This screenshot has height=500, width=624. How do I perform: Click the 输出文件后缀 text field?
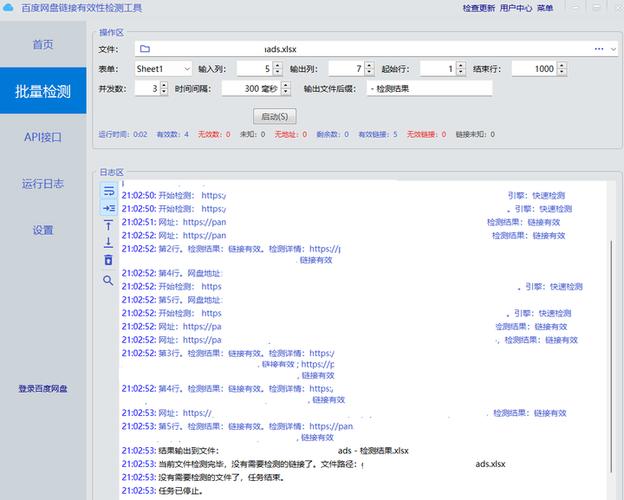point(429,88)
